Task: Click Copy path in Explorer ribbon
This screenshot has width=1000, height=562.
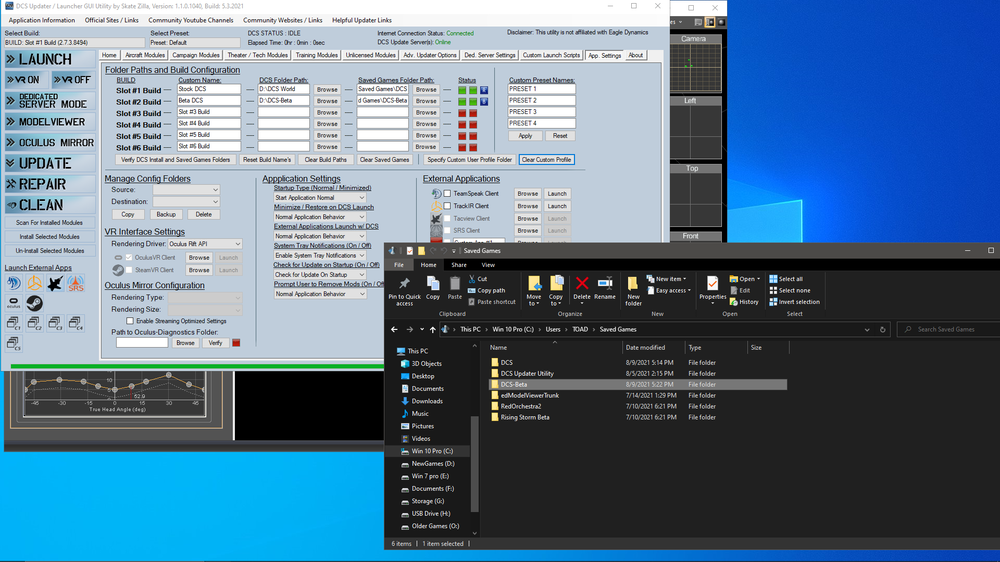Action: pyautogui.click(x=487, y=290)
